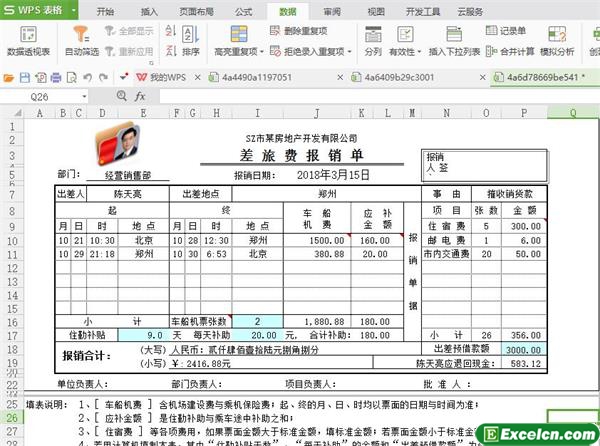
Task: Expand the Name Box dropdown arrow
Action: pyautogui.click(x=84, y=97)
